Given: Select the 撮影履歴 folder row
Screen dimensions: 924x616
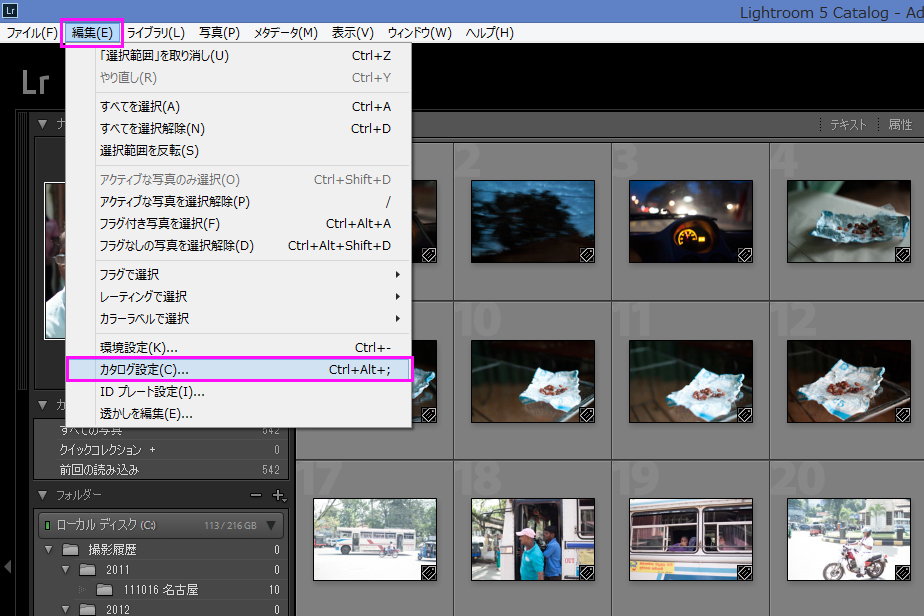Looking at the screenshot, I should point(160,549).
